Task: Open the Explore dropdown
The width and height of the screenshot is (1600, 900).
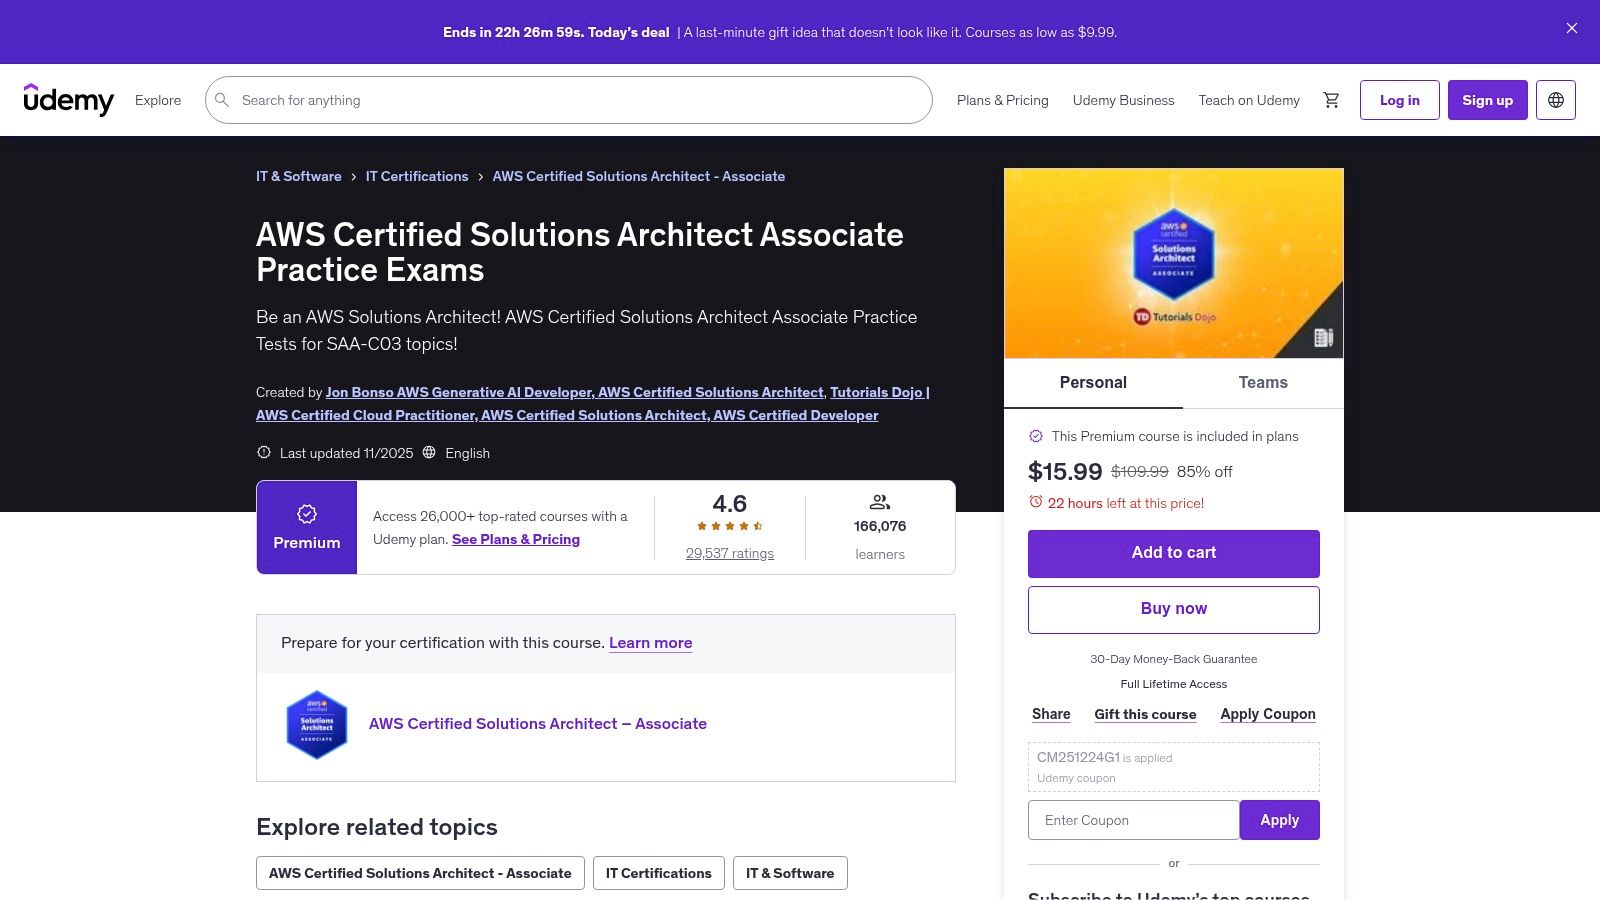Action: [157, 100]
